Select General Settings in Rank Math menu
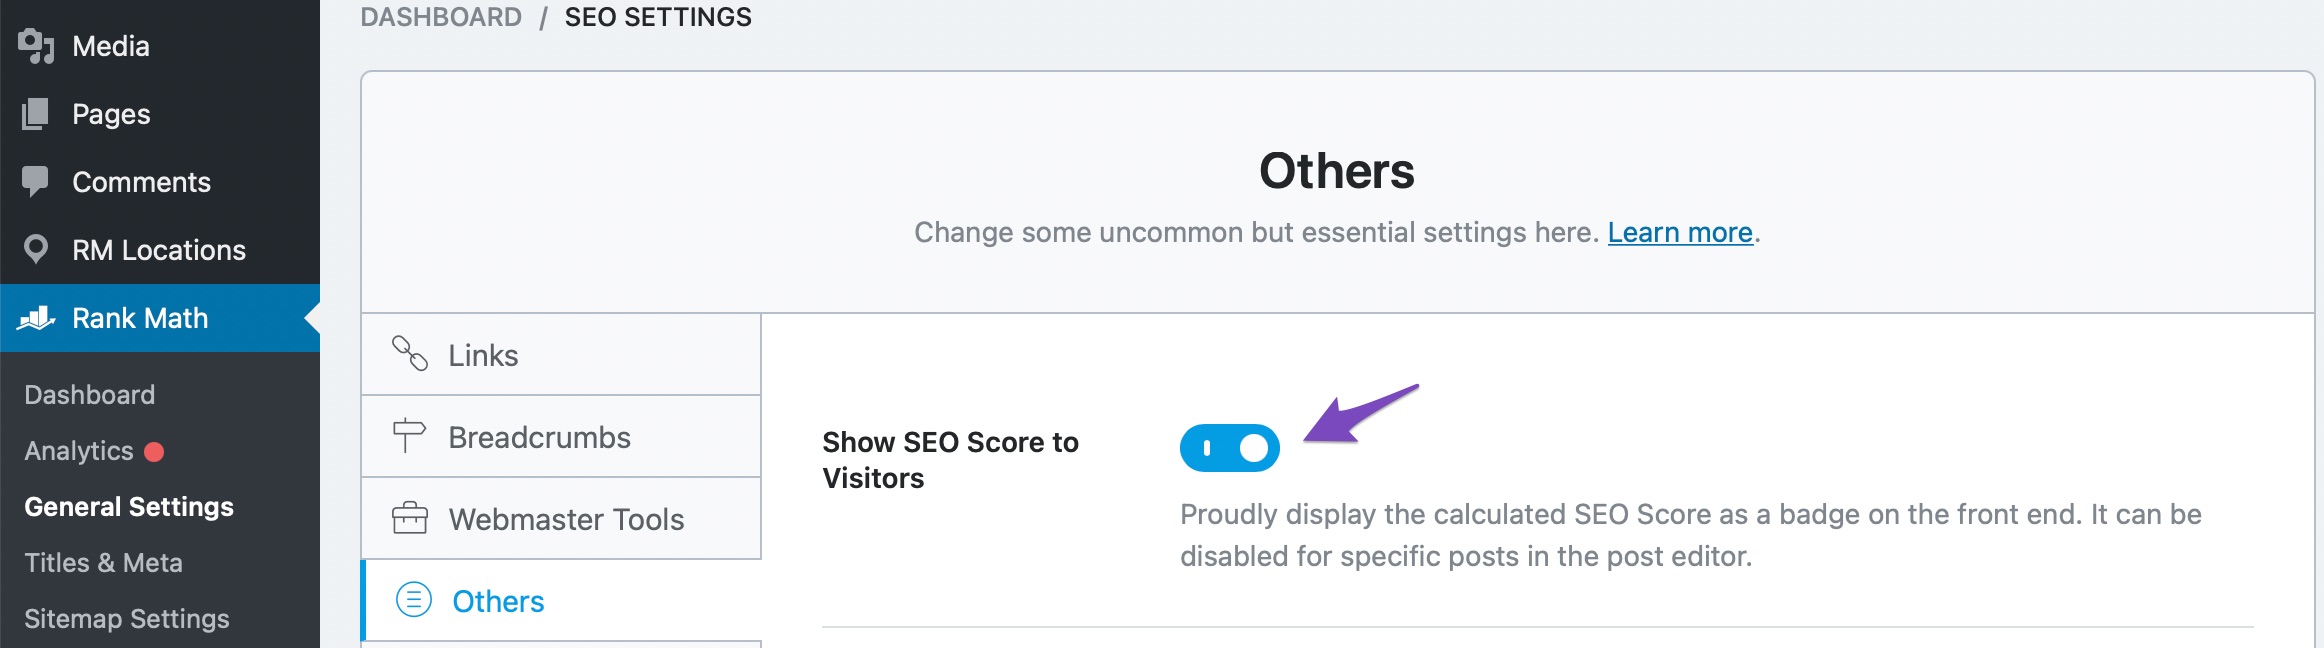 pos(129,507)
